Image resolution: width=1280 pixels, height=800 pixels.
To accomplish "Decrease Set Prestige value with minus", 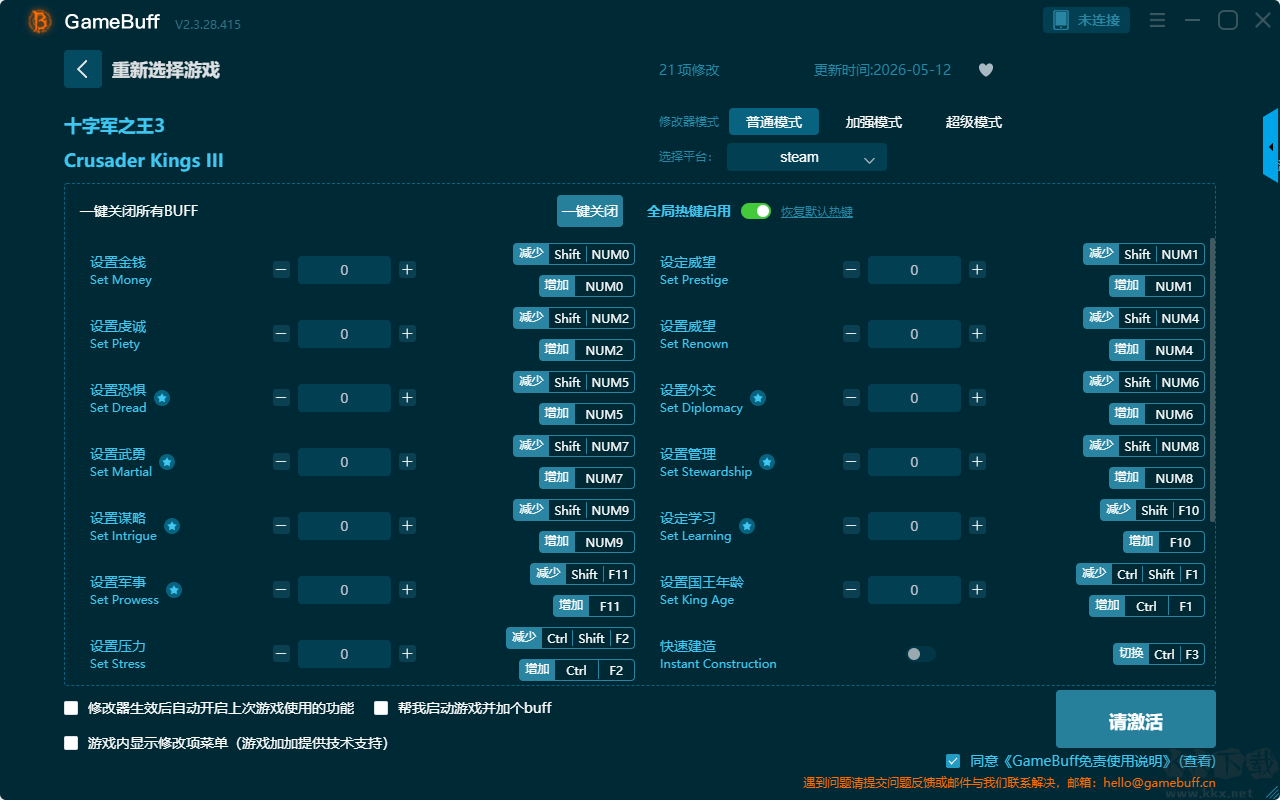I will 851,270.
